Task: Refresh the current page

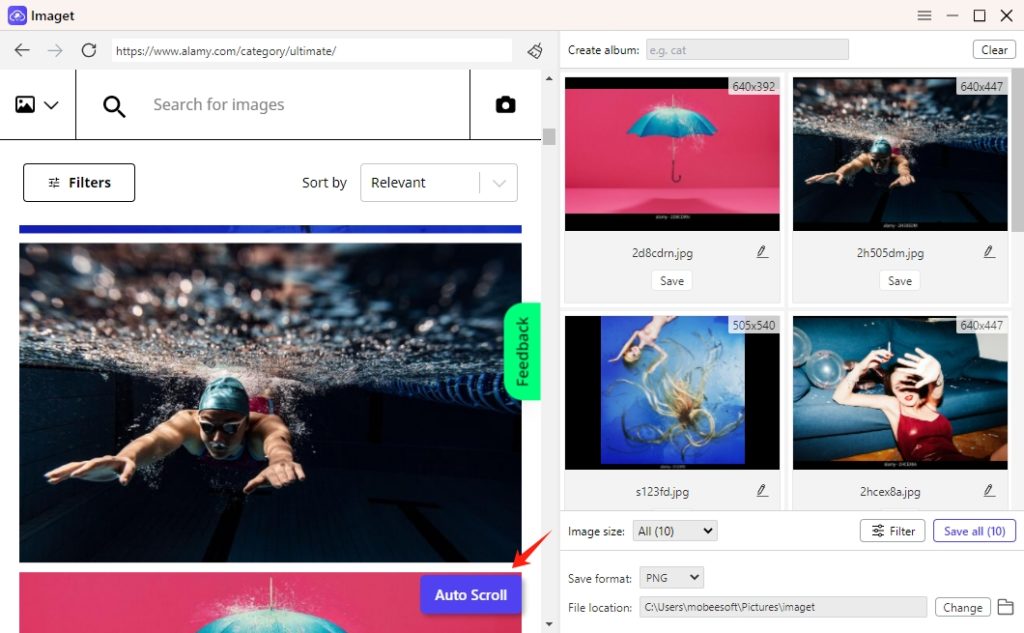Action: pyautogui.click(x=88, y=48)
